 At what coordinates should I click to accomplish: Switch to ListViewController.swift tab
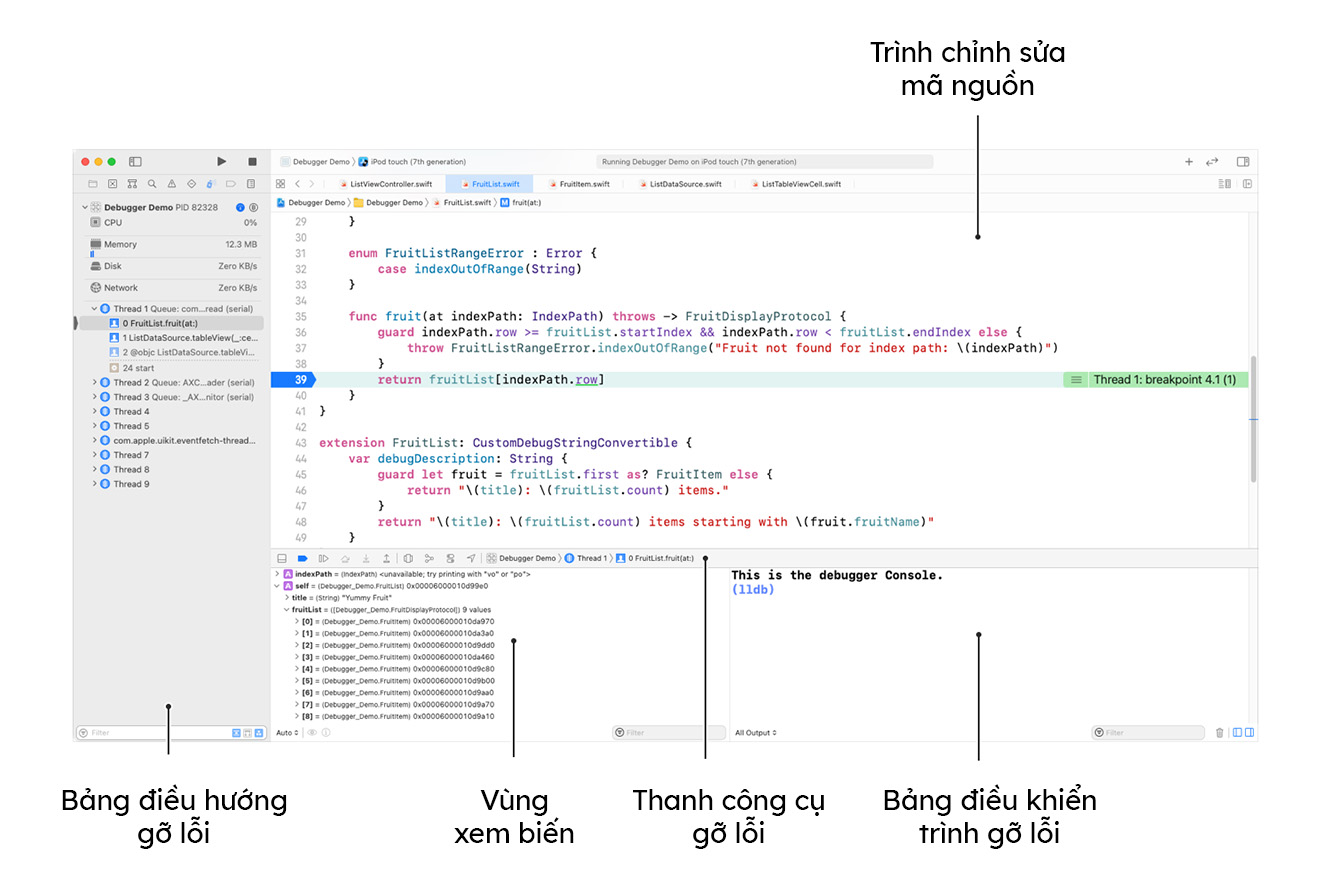[x=384, y=184]
